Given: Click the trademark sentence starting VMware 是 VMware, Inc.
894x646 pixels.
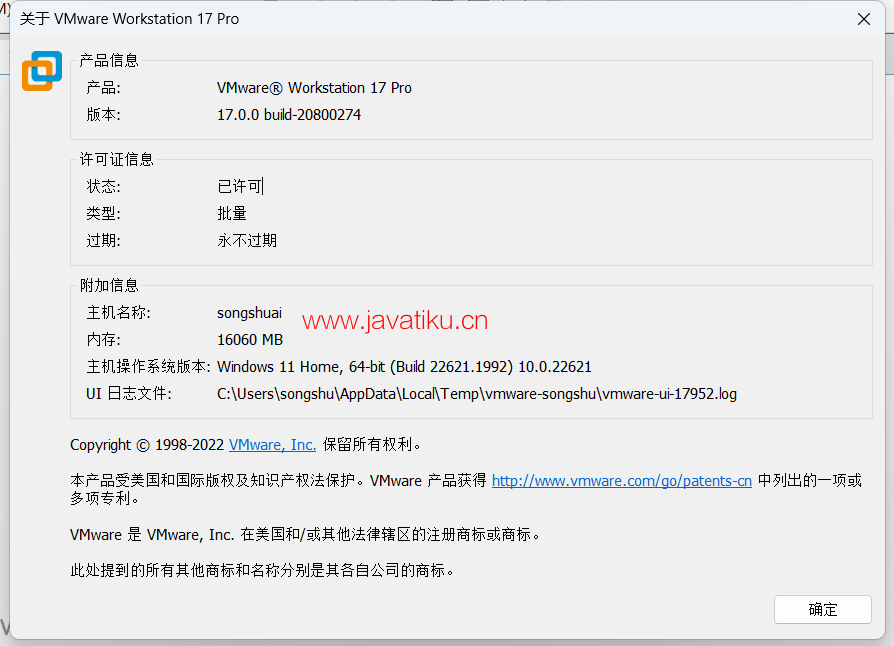Looking at the screenshot, I should [305, 535].
